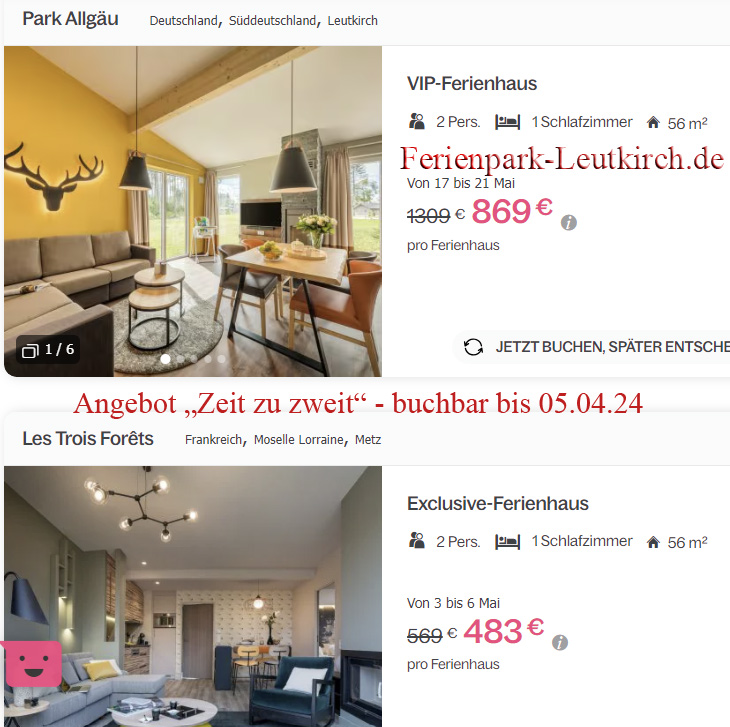Click the persons icon of VIP-Ferienhaus
Viewport: 730px width, 727px height.
[417, 121]
